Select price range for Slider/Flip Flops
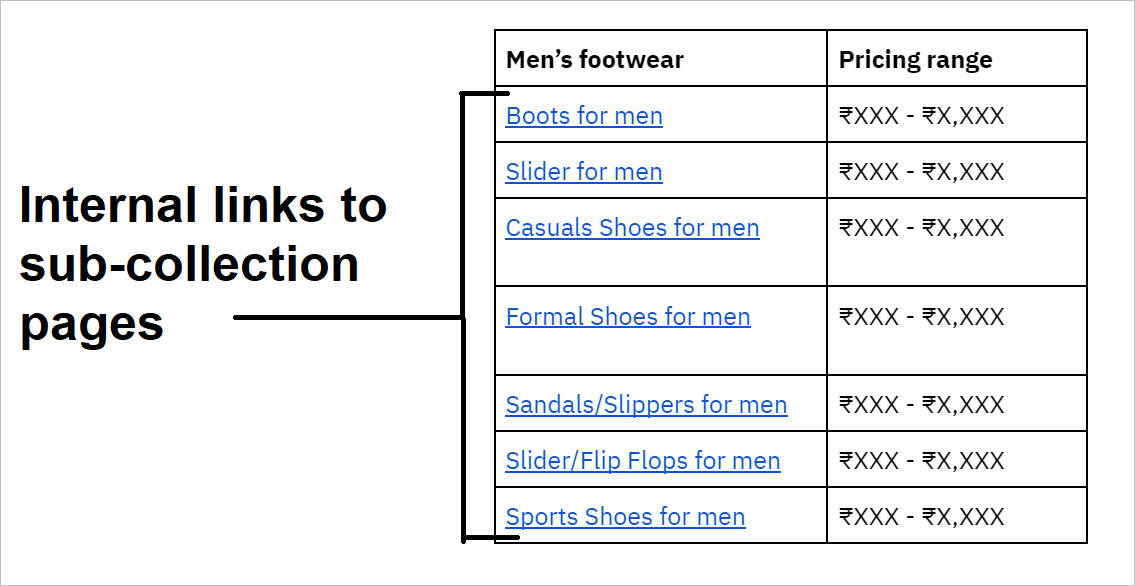1135x586 pixels. (957, 459)
